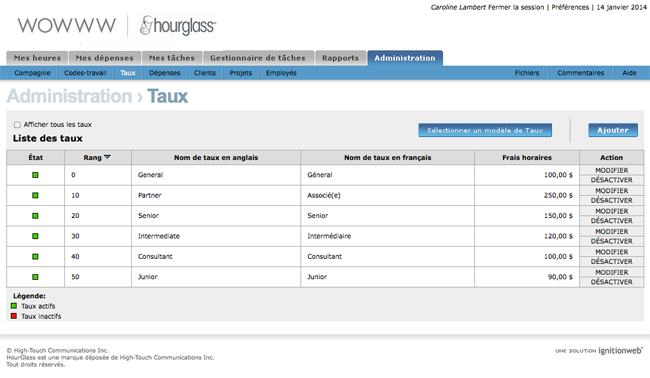Open the Mes dépenses tab
650x378 pixels.
(104, 58)
